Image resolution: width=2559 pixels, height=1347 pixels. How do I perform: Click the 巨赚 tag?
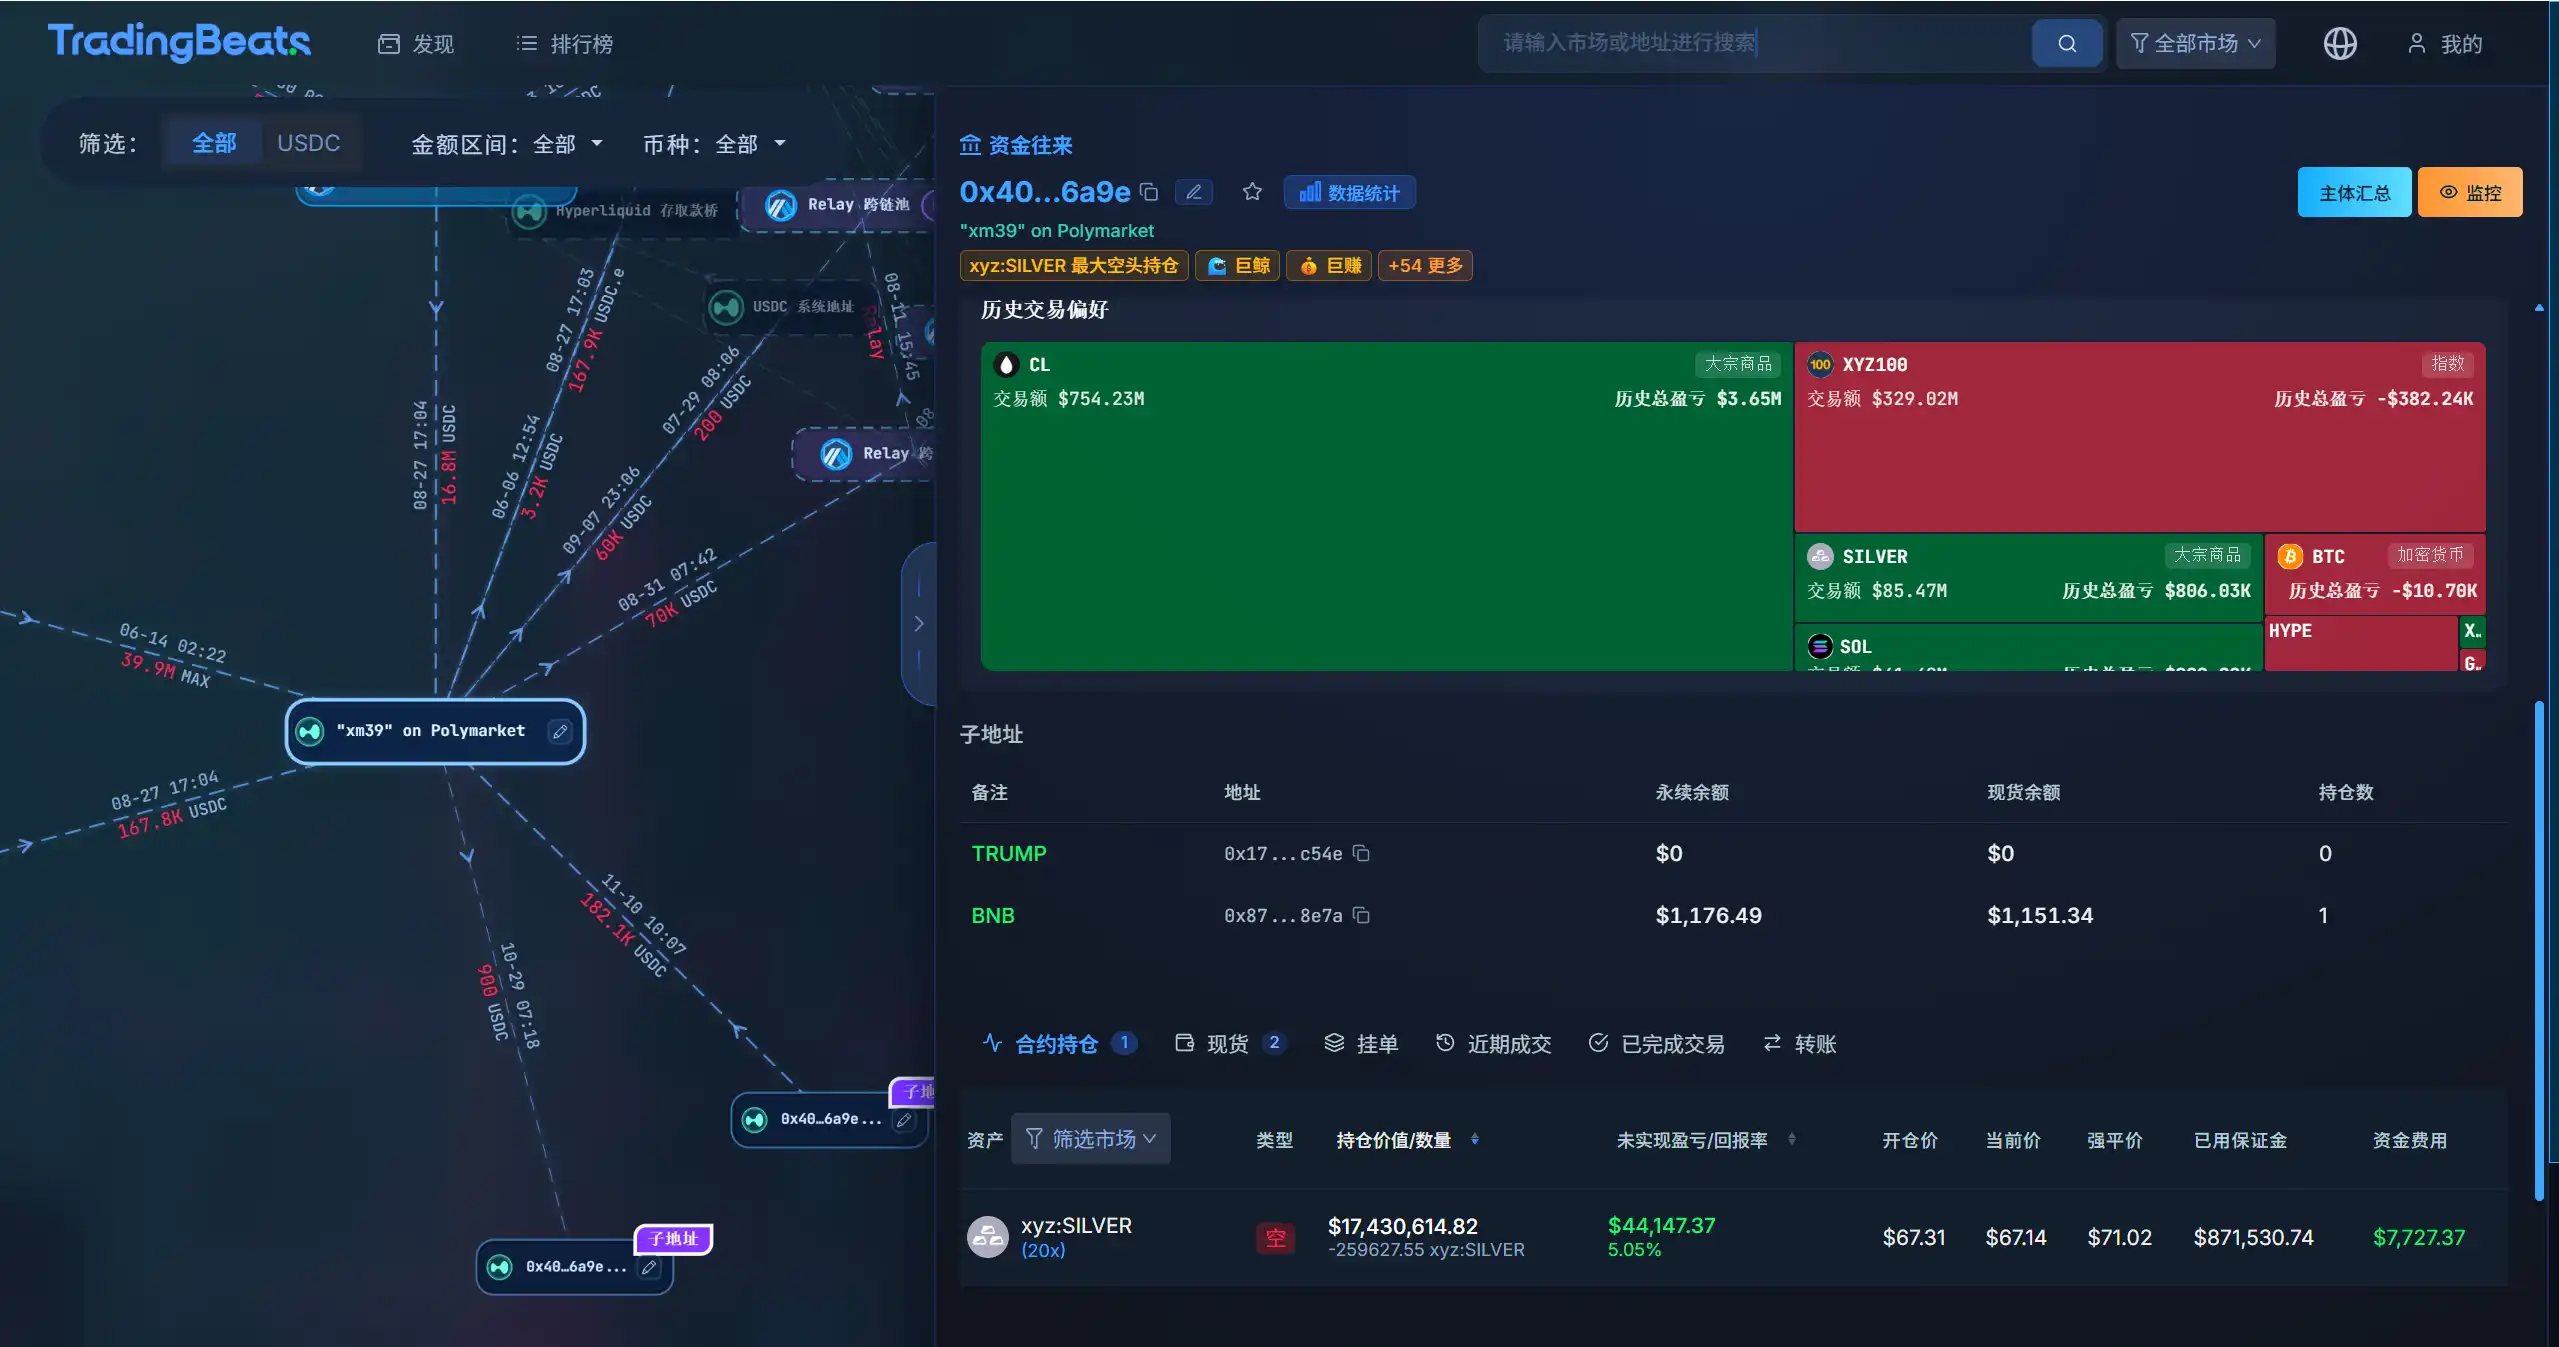tap(1329, 266)
